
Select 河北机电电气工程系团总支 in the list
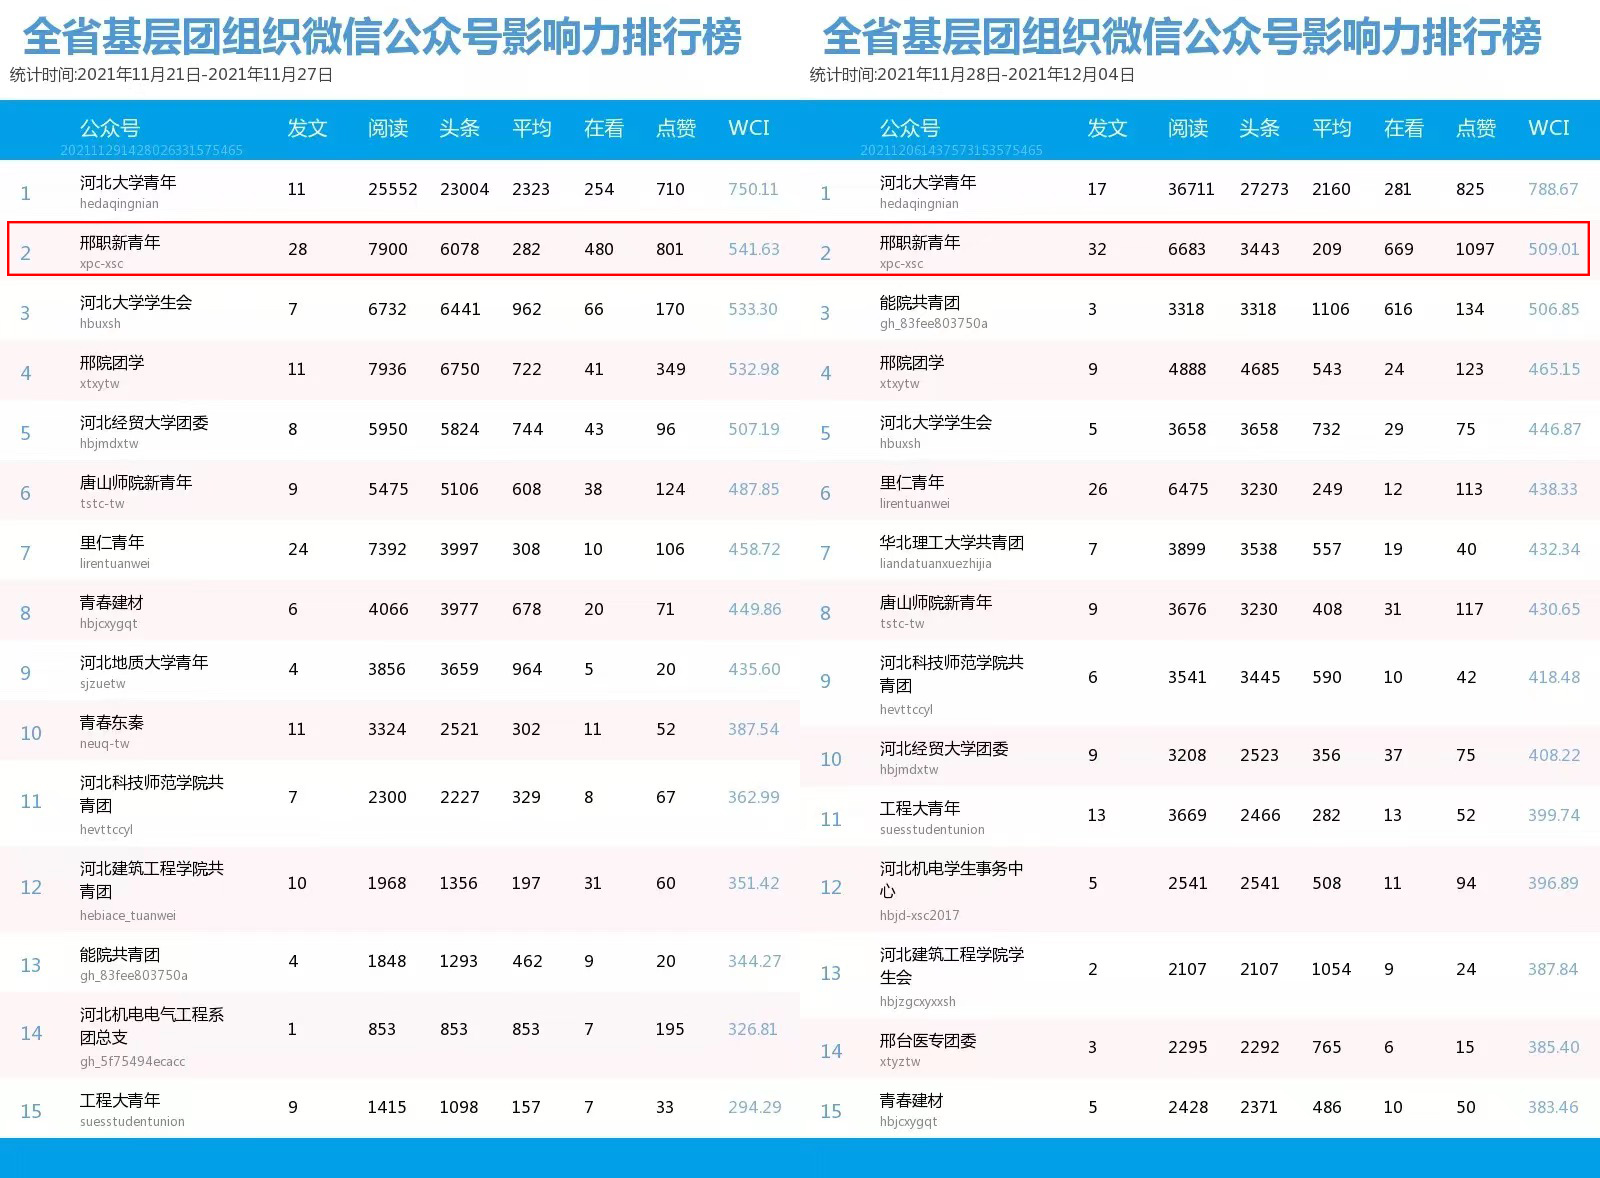(x=151, y=1025)
